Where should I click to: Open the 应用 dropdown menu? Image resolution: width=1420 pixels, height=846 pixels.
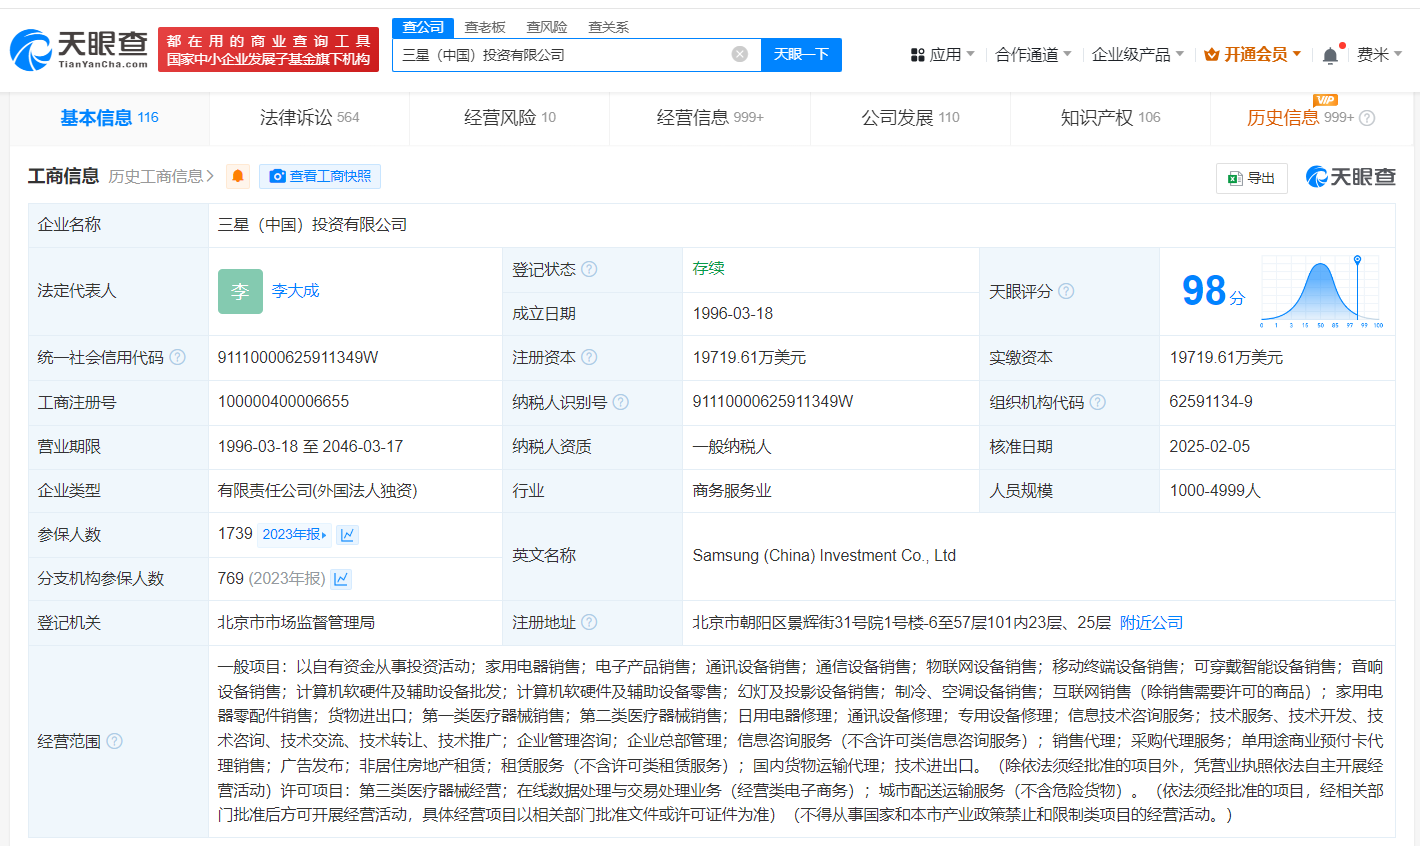[942, 54]
